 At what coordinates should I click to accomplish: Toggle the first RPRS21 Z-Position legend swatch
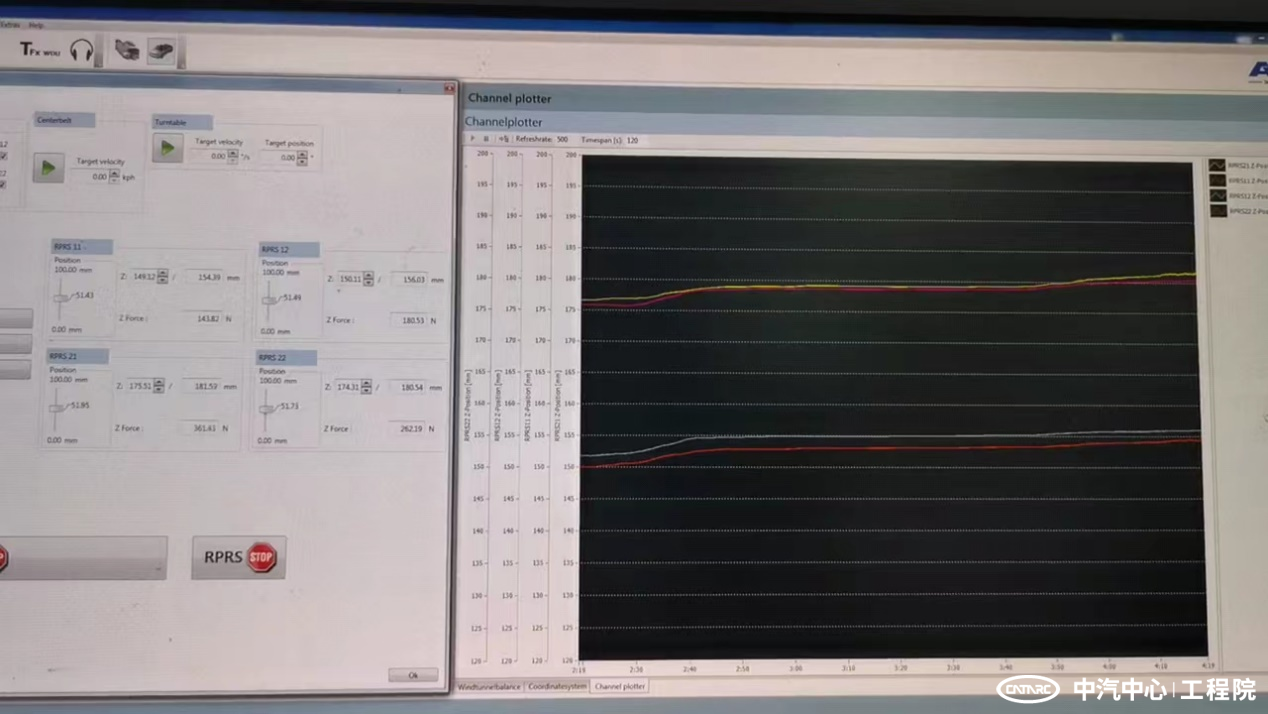click(1217, 166)
